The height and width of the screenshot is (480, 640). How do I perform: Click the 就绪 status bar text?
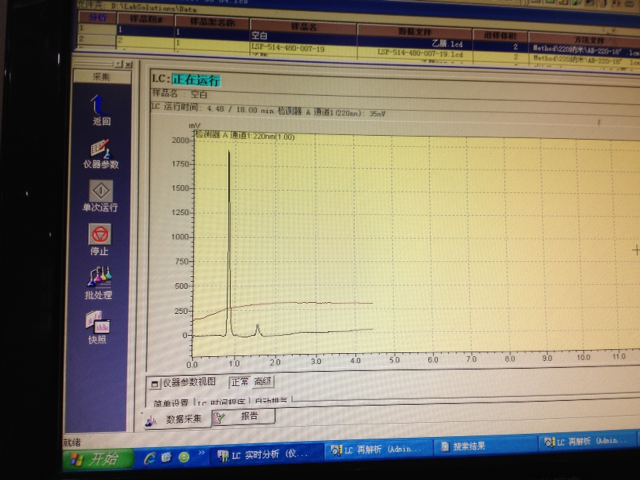(72, 442)
